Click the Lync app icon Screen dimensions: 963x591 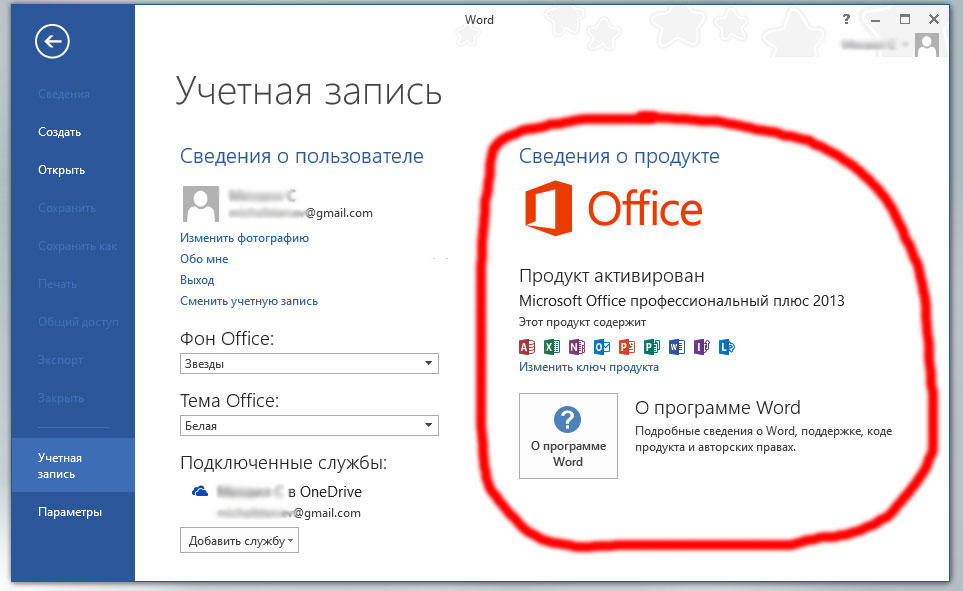727,347
